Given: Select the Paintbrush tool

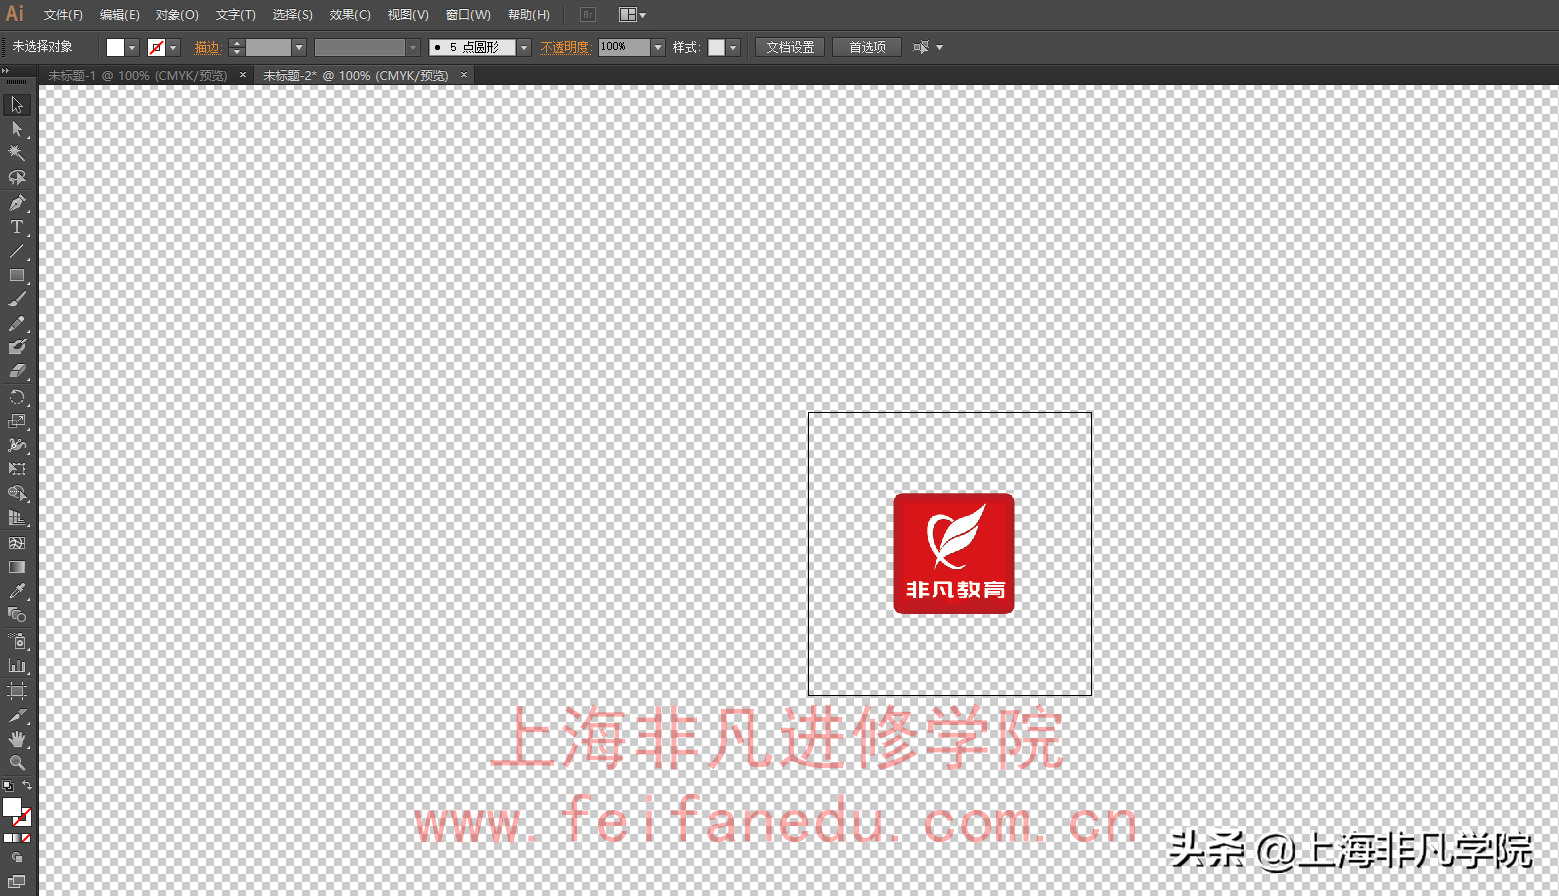Looking at the screenshot, I should click(17, 300).
